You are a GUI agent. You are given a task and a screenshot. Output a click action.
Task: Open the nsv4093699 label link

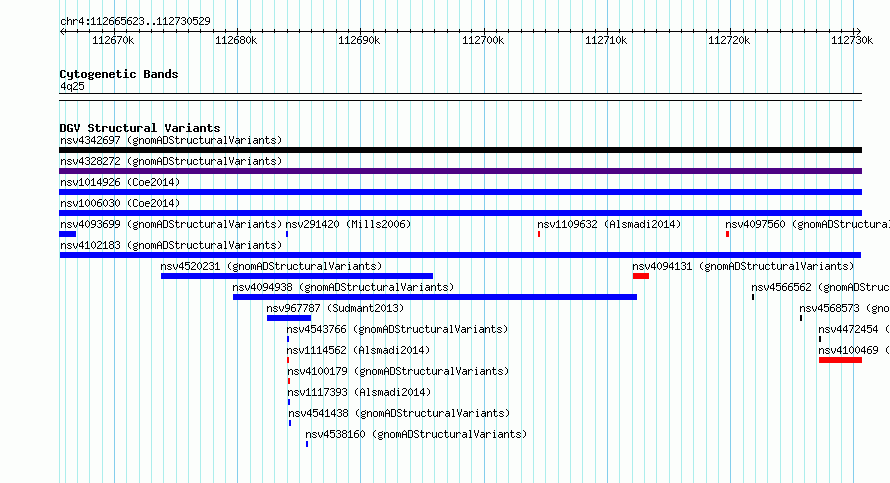tap(171, 224)
